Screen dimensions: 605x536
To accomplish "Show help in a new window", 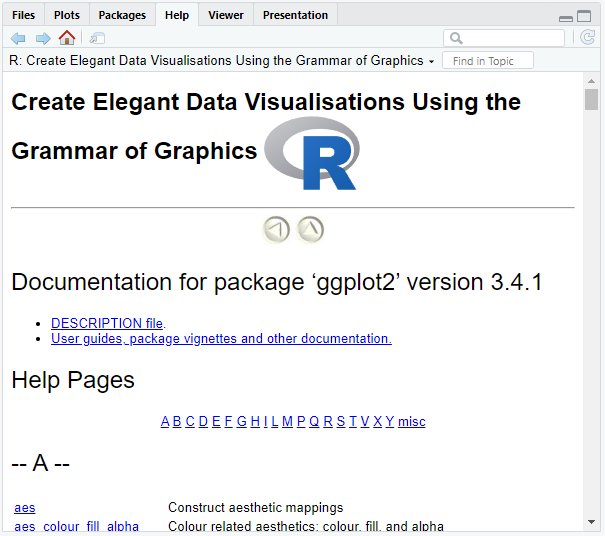I will 97,38.
